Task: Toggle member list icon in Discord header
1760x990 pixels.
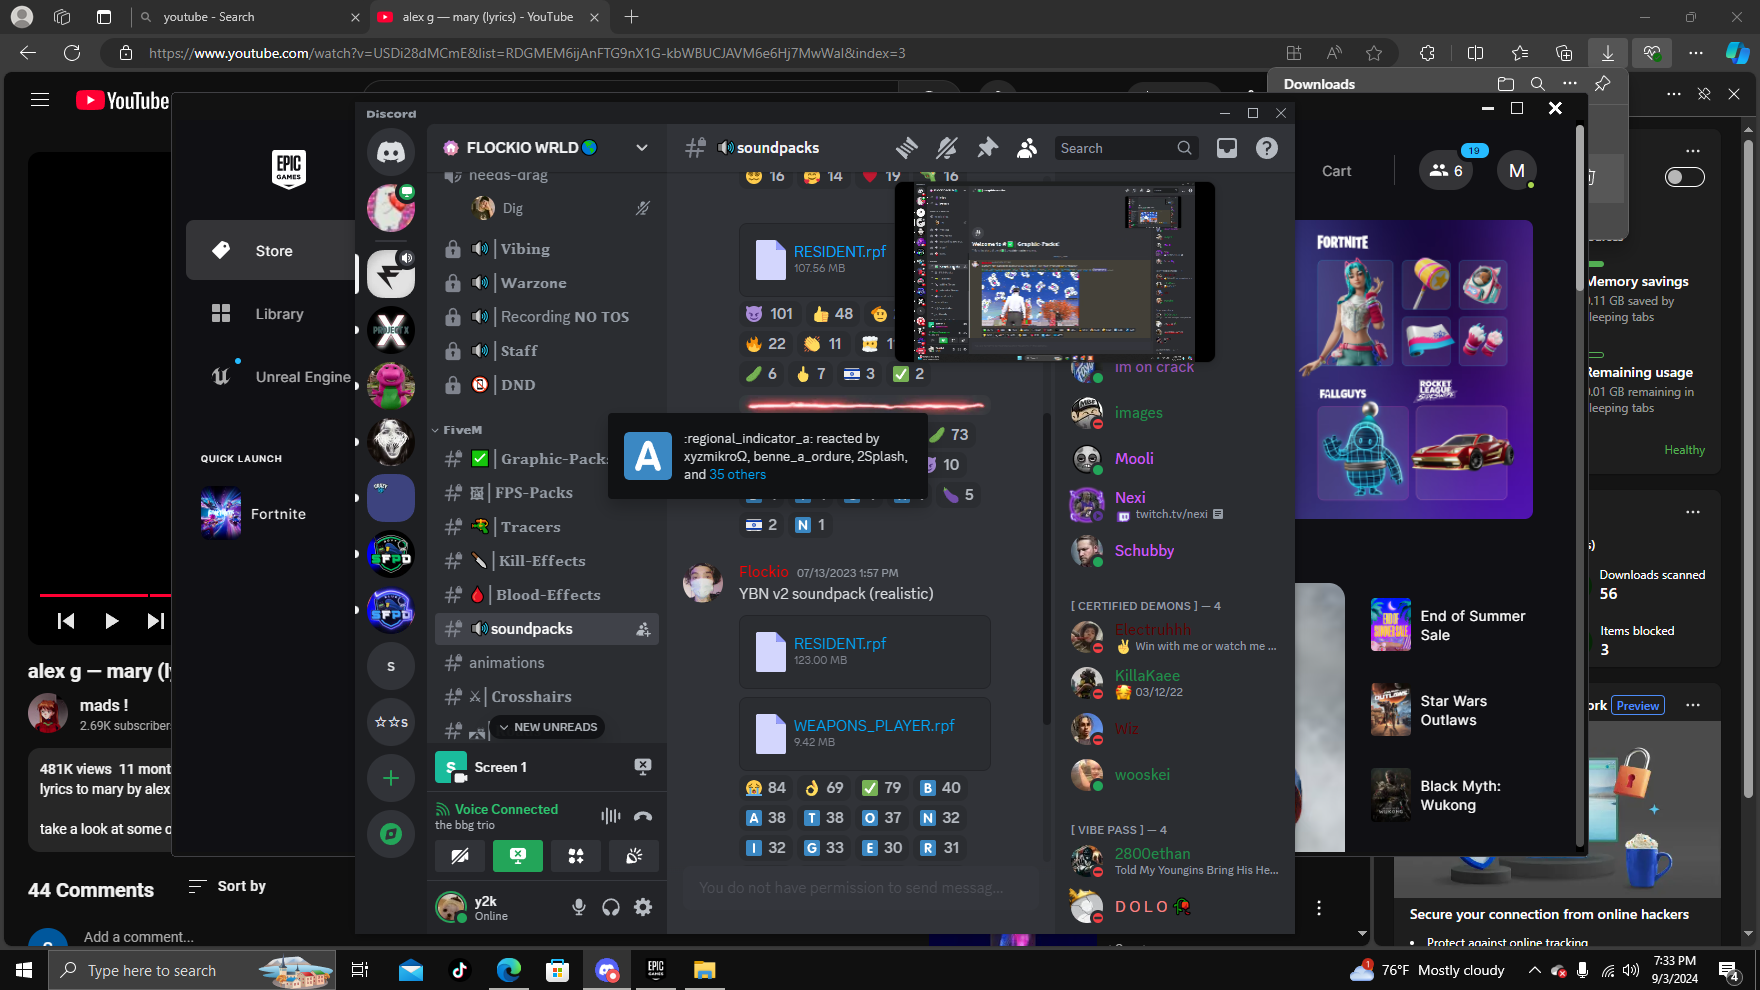Action: [x=1027, y=148]
